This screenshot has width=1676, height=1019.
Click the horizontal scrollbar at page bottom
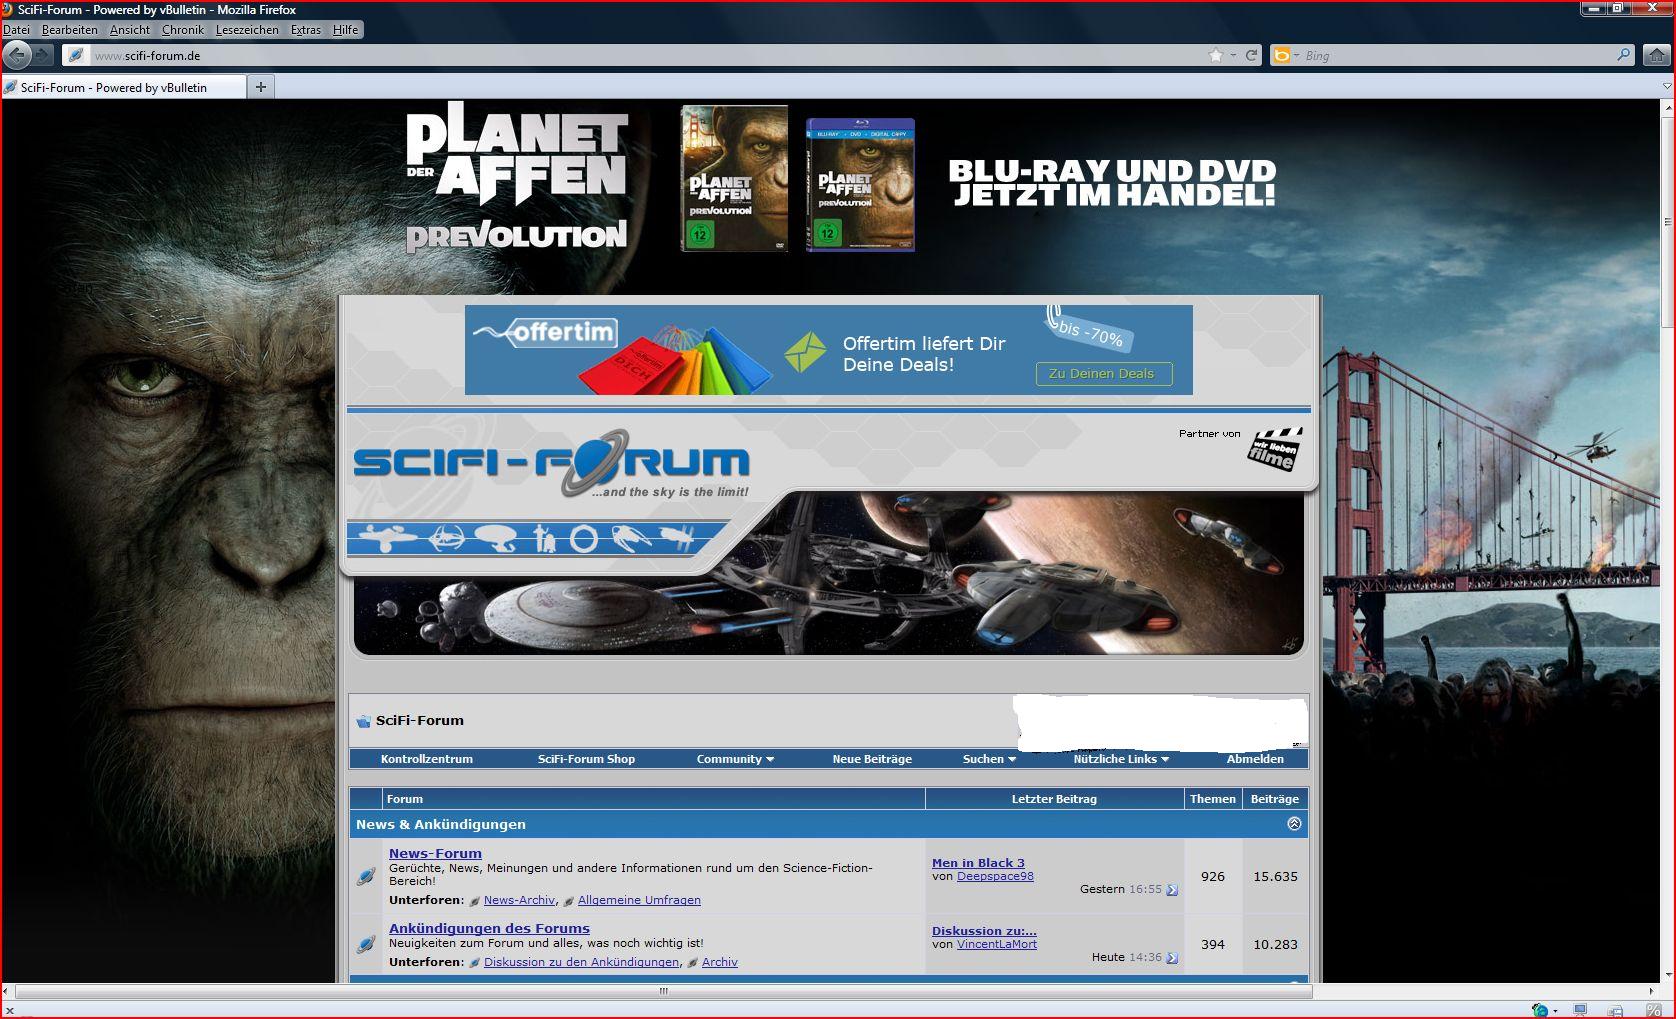663,991
